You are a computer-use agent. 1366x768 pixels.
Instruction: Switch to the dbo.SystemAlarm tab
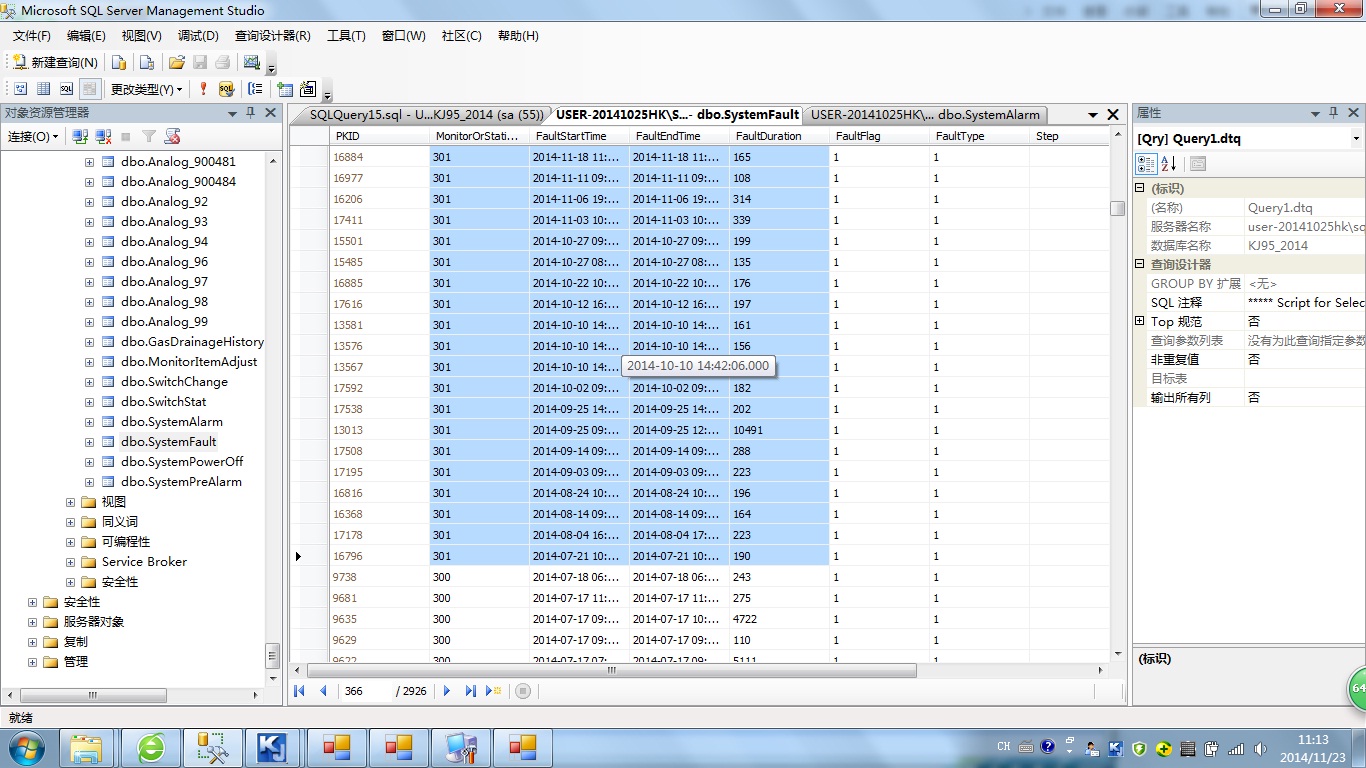coord(925,115)
